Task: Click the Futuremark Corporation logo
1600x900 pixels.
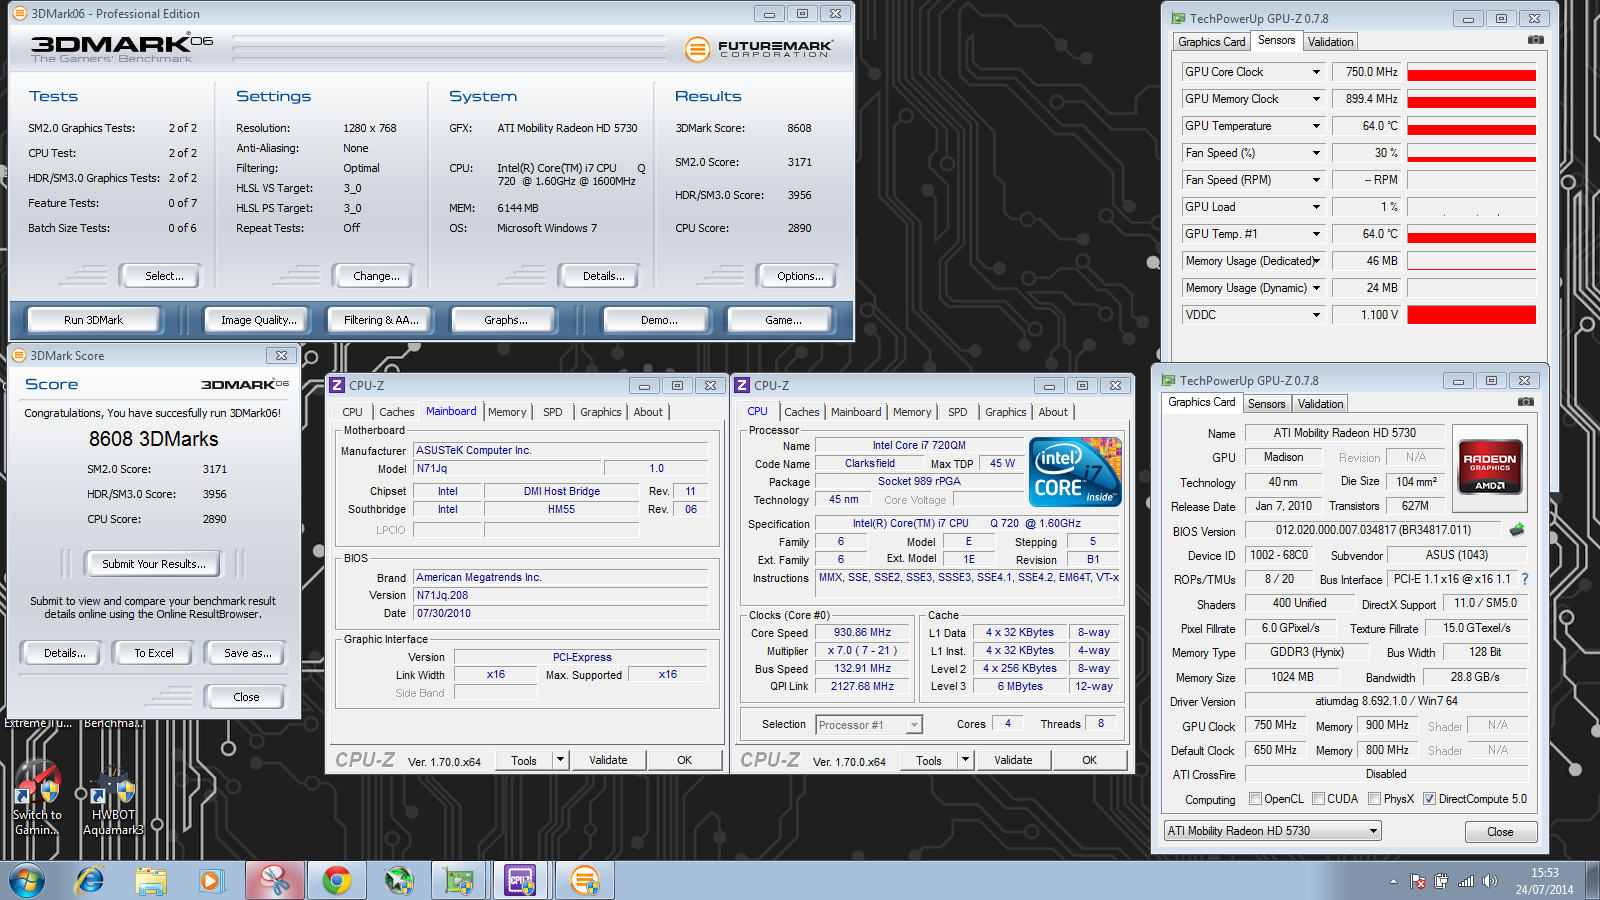Action: [x=760, y=48]
